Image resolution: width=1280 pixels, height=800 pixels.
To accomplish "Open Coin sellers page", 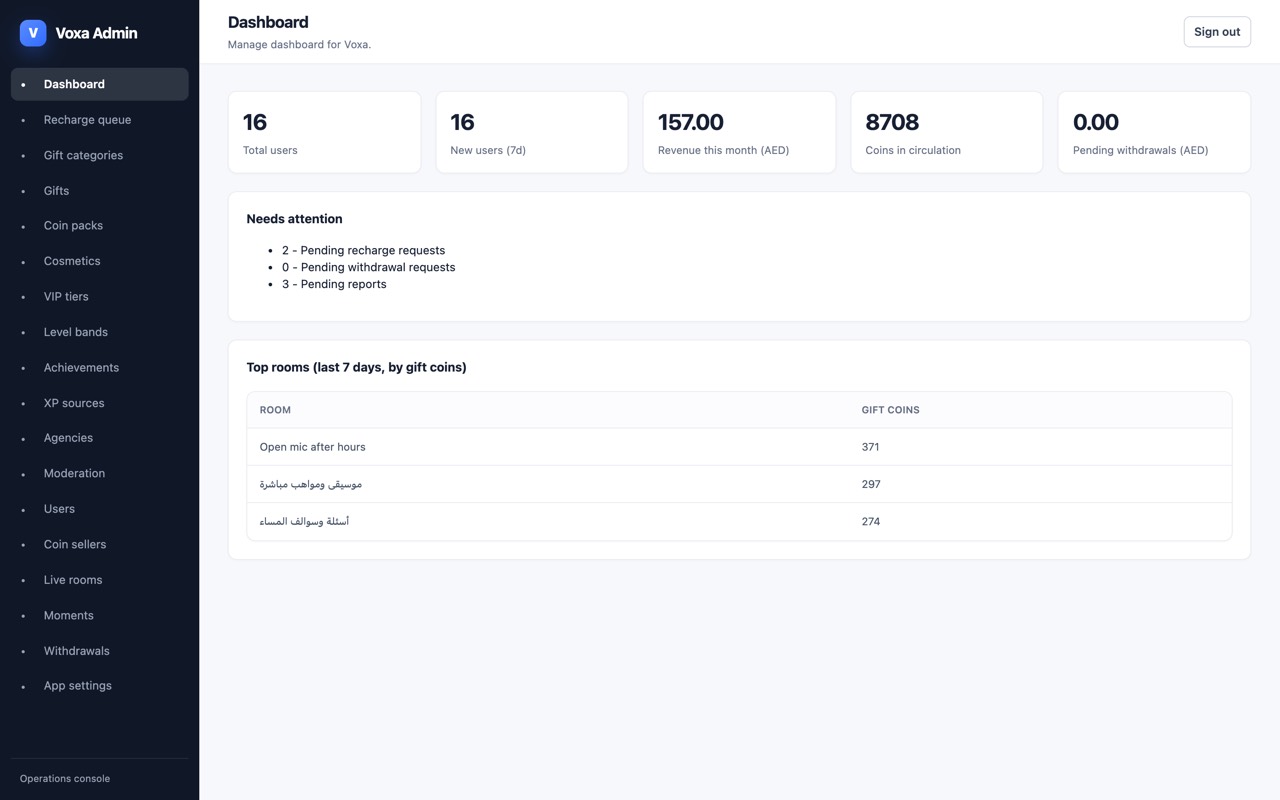I will click(x=99, y=545).
